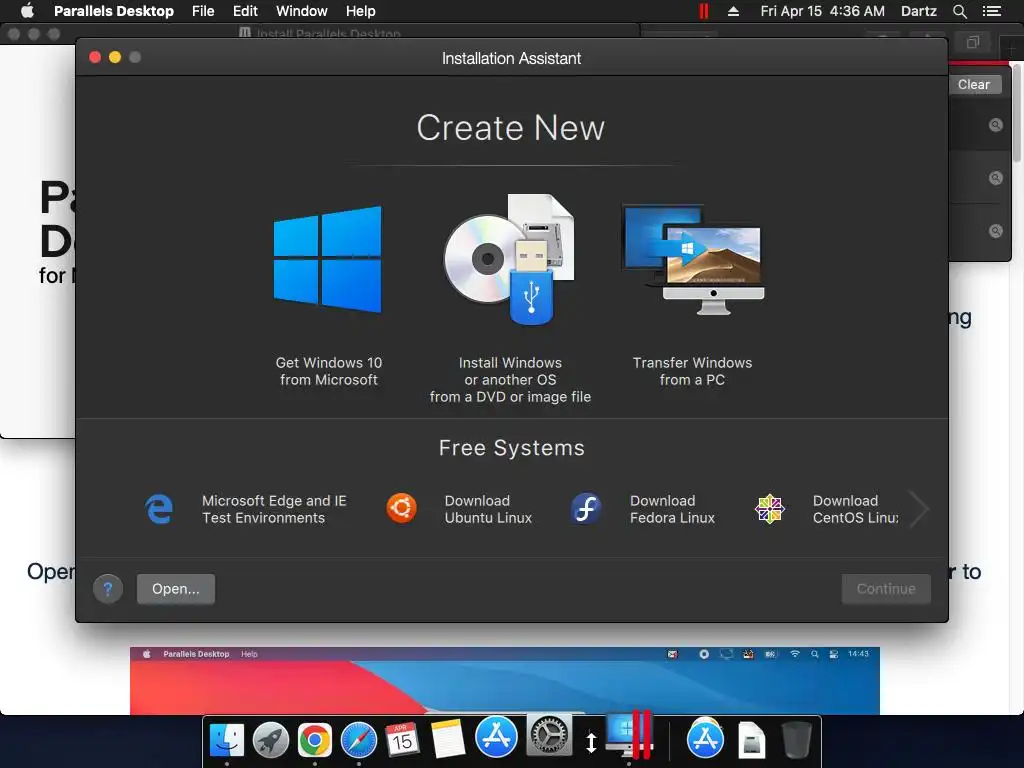Open Google Chrome from the Dock

pyautogui.click(x=314, y=740)
